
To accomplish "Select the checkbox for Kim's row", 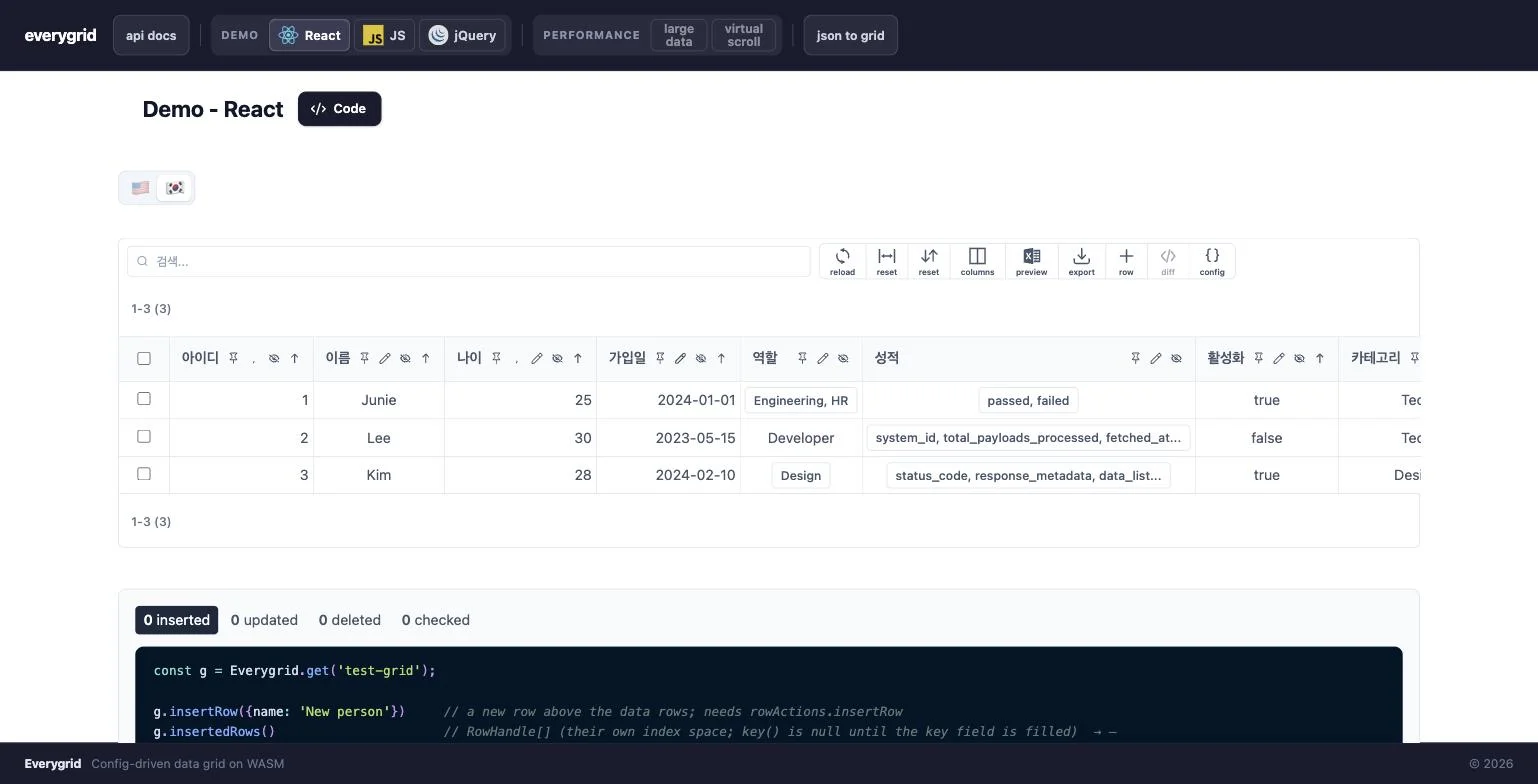I will pos(144,474).
